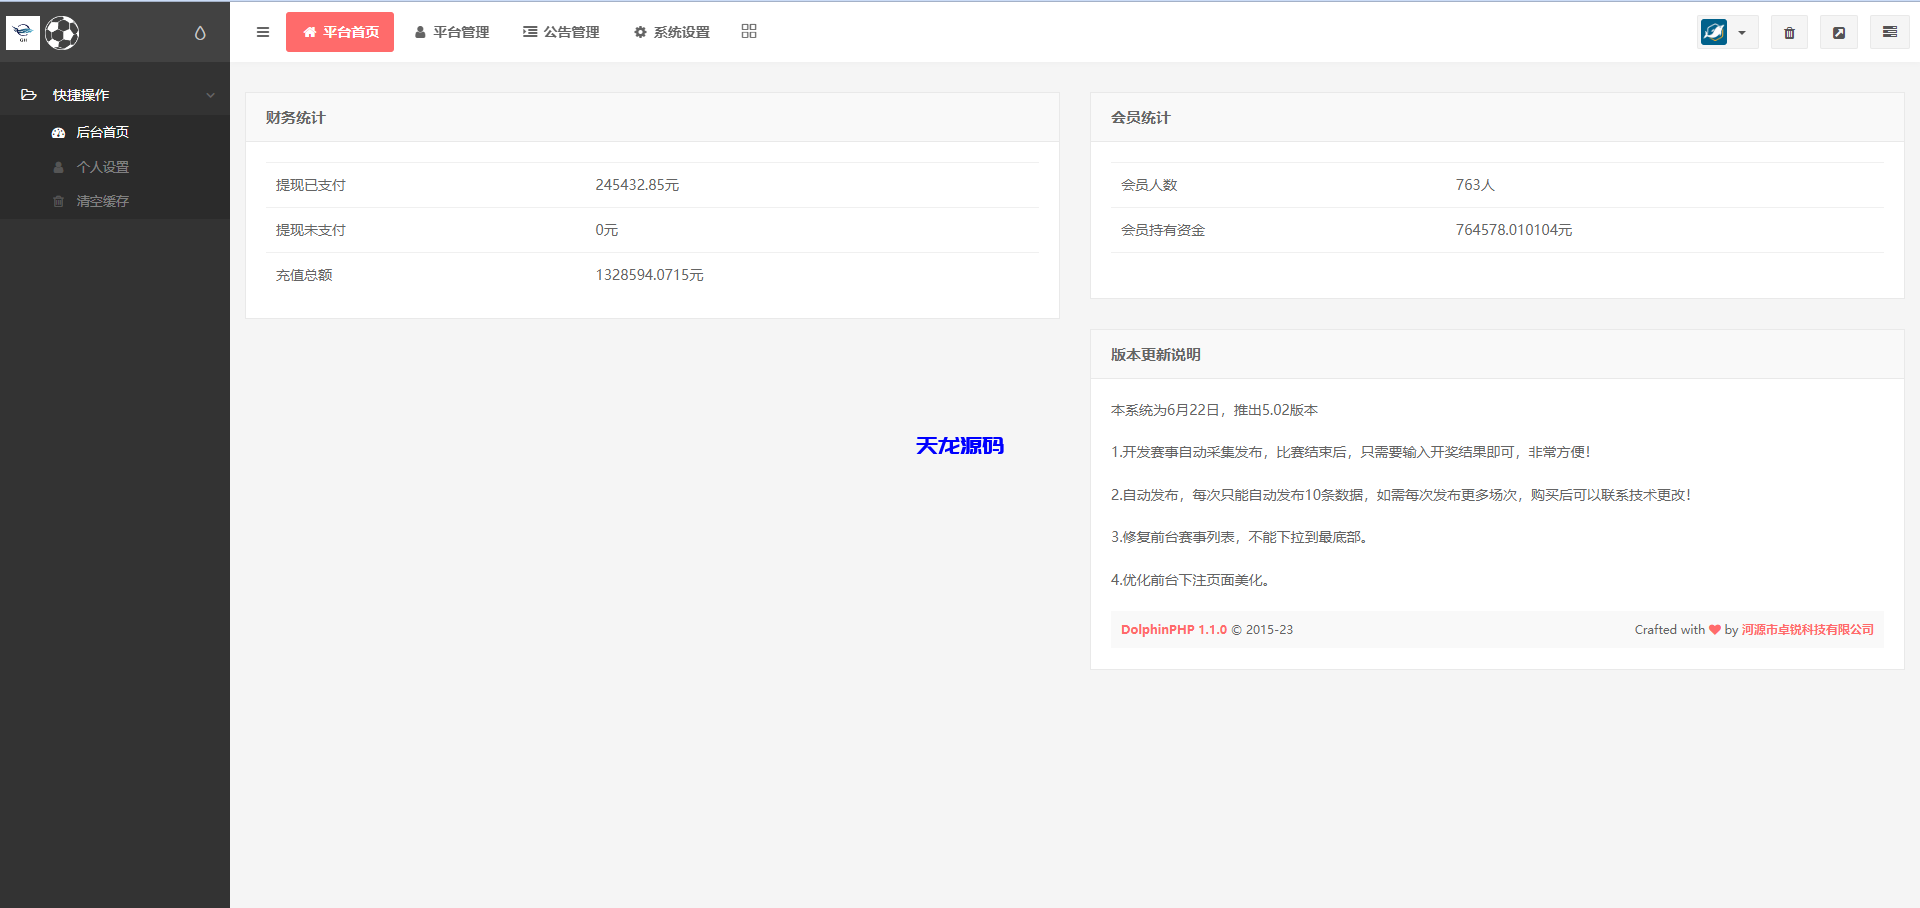This screenshot has width=1920, height=908.
Task: Open the theme/grid layout icon beside 系统设置
Action: click(x=748, y=31)
